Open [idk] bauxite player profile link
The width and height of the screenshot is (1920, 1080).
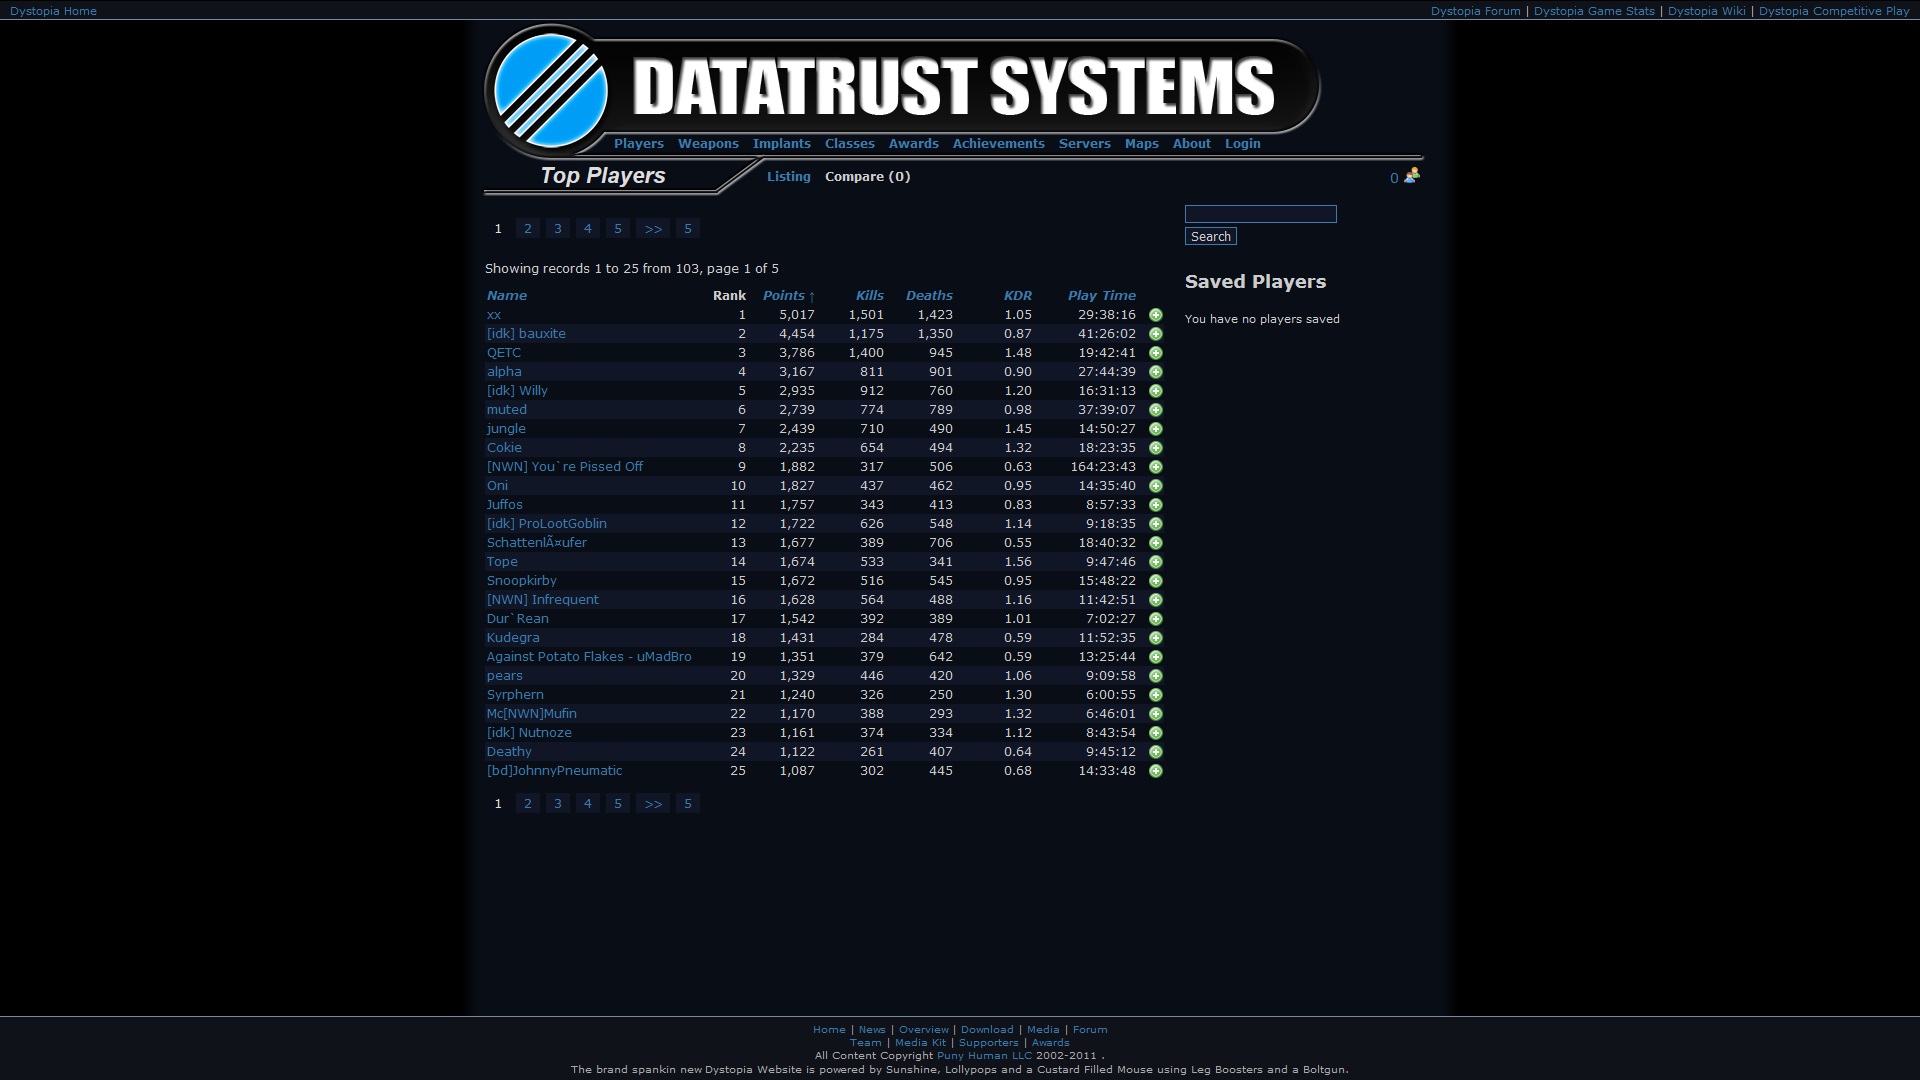[x=526, y=334]
